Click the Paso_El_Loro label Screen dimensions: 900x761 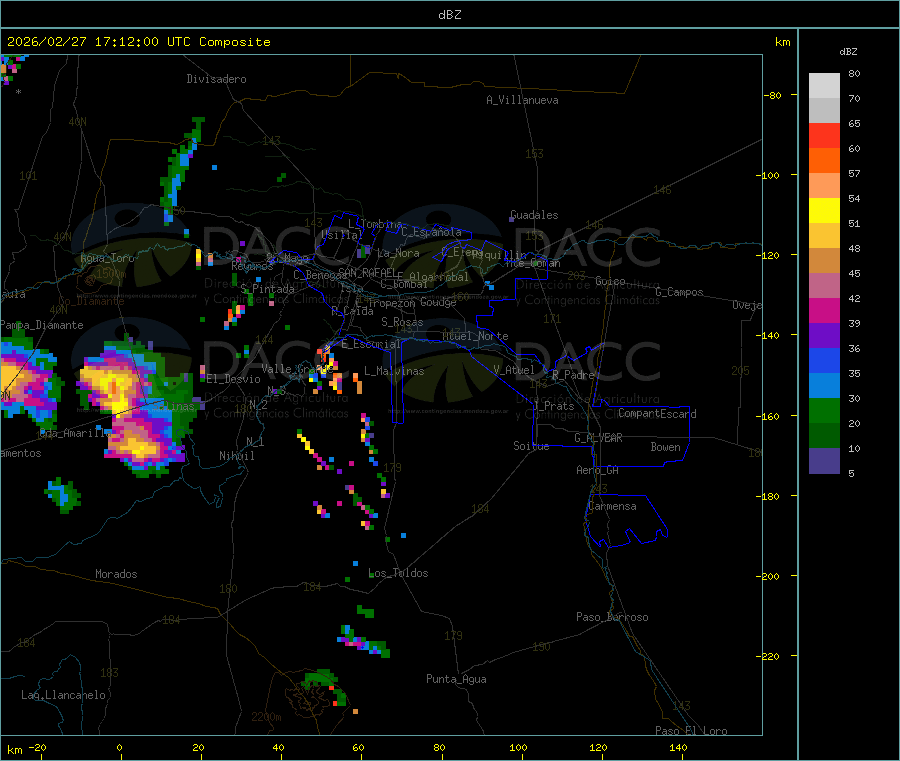point(691,731)
